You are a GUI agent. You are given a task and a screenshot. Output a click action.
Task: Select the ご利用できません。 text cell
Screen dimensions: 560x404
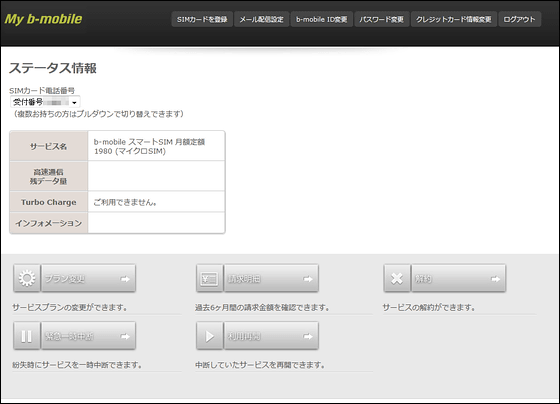(x=156, y=202)
